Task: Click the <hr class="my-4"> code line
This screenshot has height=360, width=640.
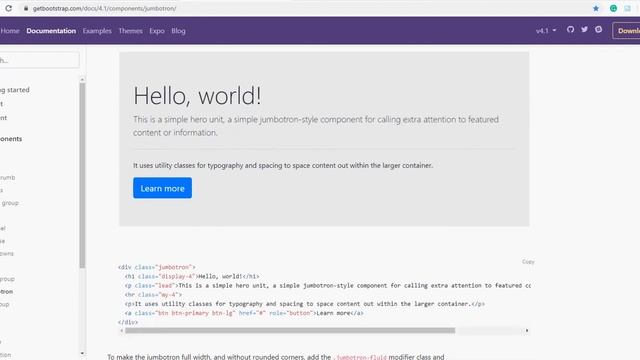Action: click(153, 295)
